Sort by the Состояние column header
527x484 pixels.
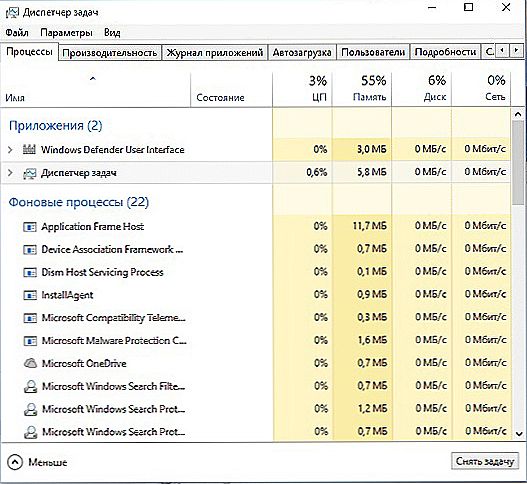coord(231,90)
